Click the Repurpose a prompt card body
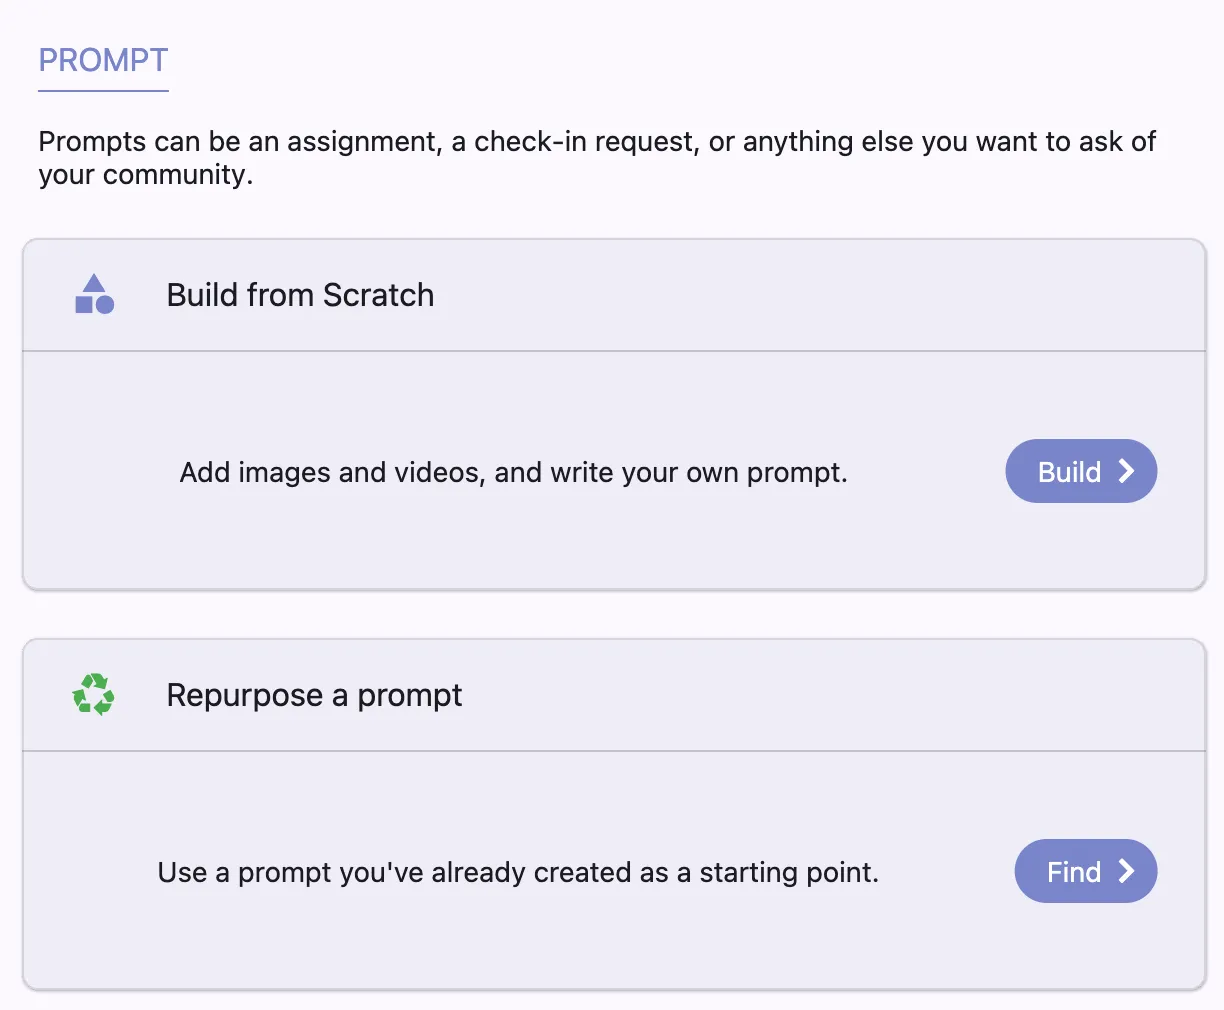This screenshot has height=1010, width=1224. [600, 940]
